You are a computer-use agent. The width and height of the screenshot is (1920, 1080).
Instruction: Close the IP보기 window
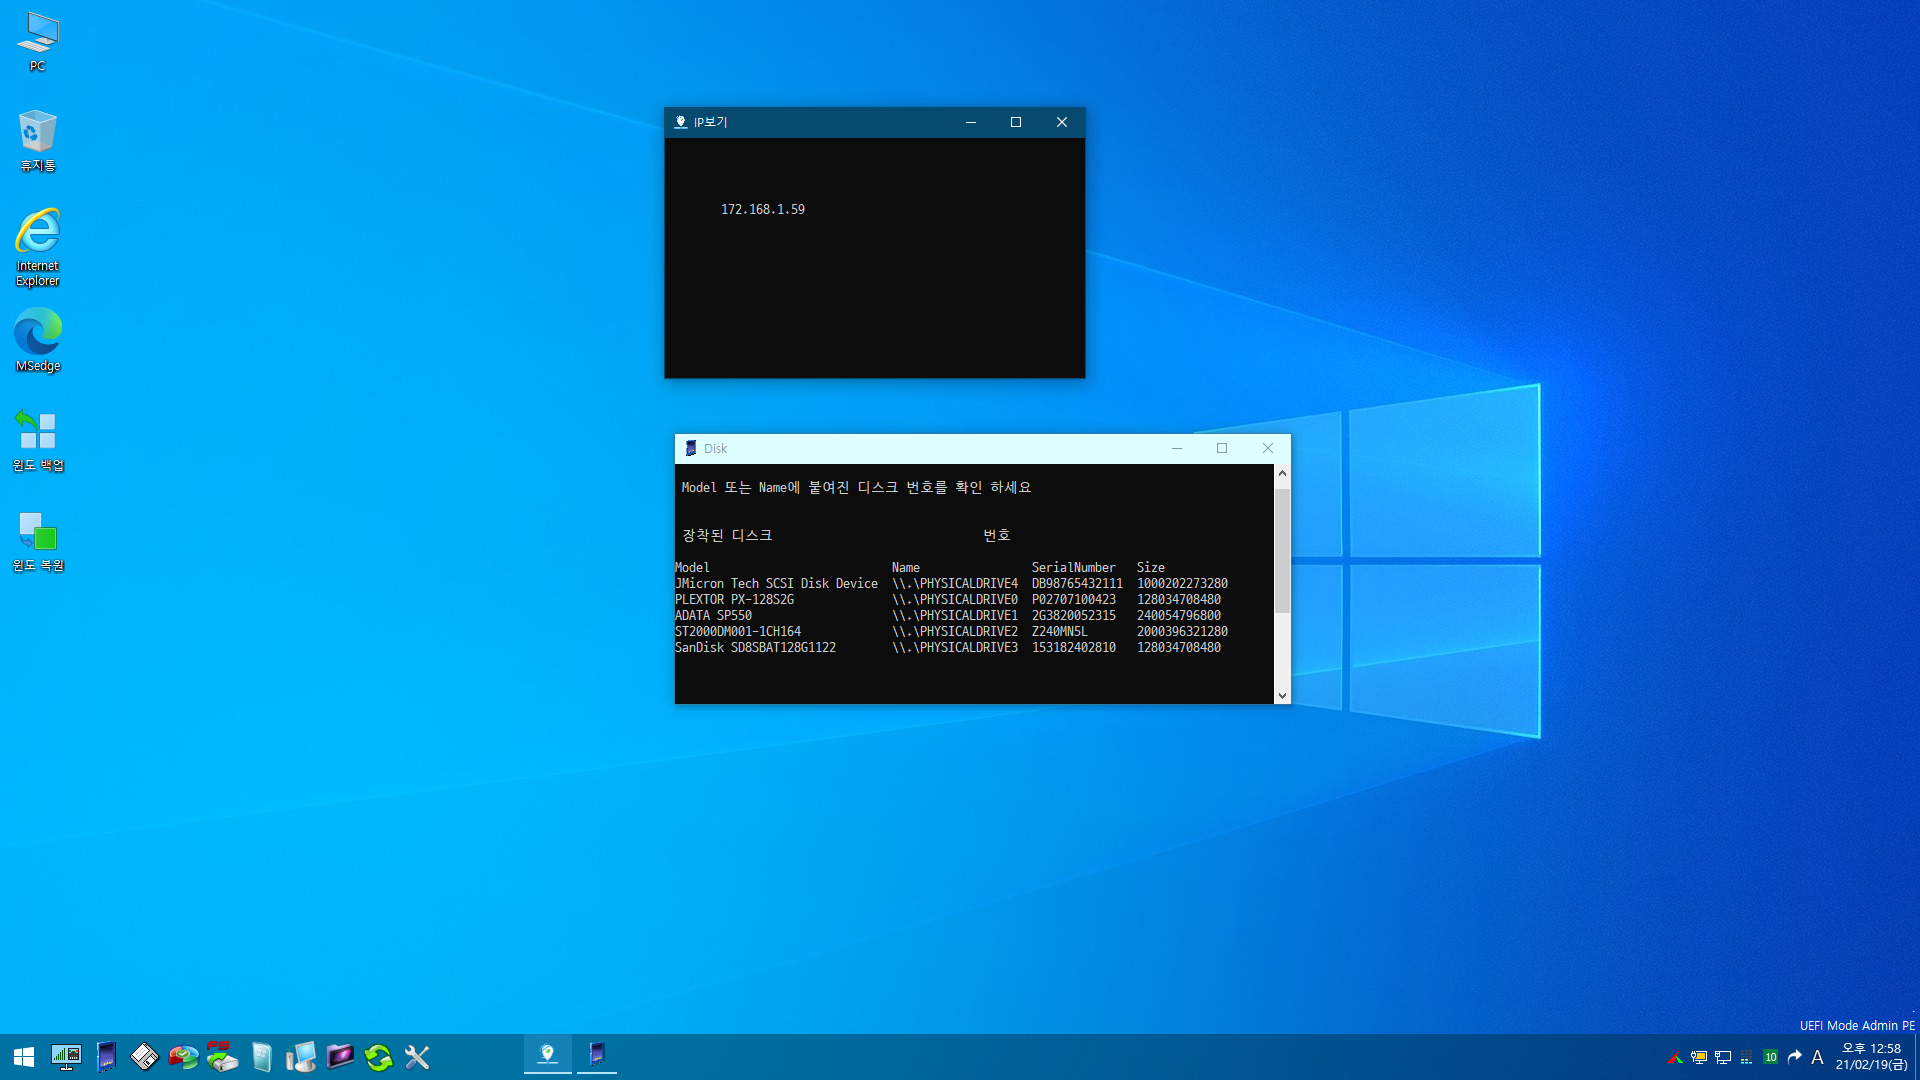click(x=1062, y=122)
